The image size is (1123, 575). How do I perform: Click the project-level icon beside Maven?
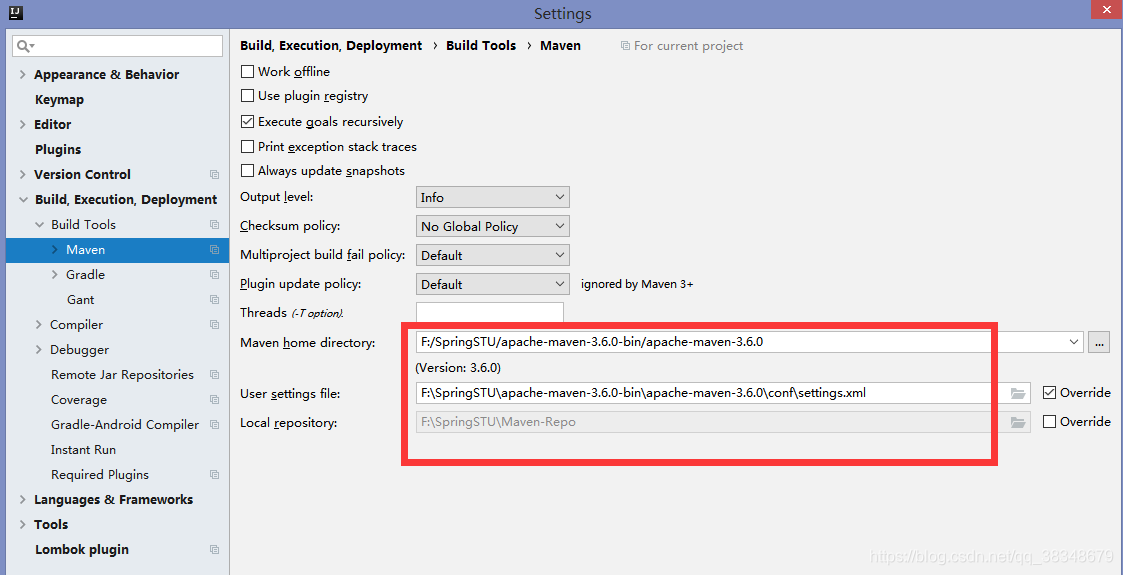214,250
